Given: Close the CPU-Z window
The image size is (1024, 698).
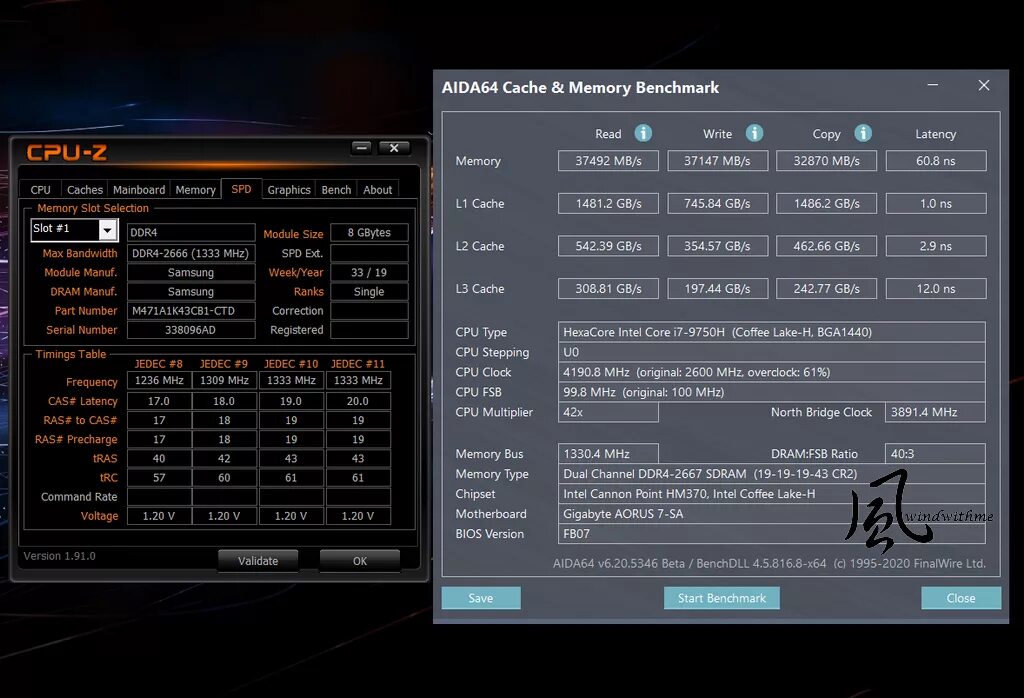Looking at the screenshot, I should click(394, 148).
